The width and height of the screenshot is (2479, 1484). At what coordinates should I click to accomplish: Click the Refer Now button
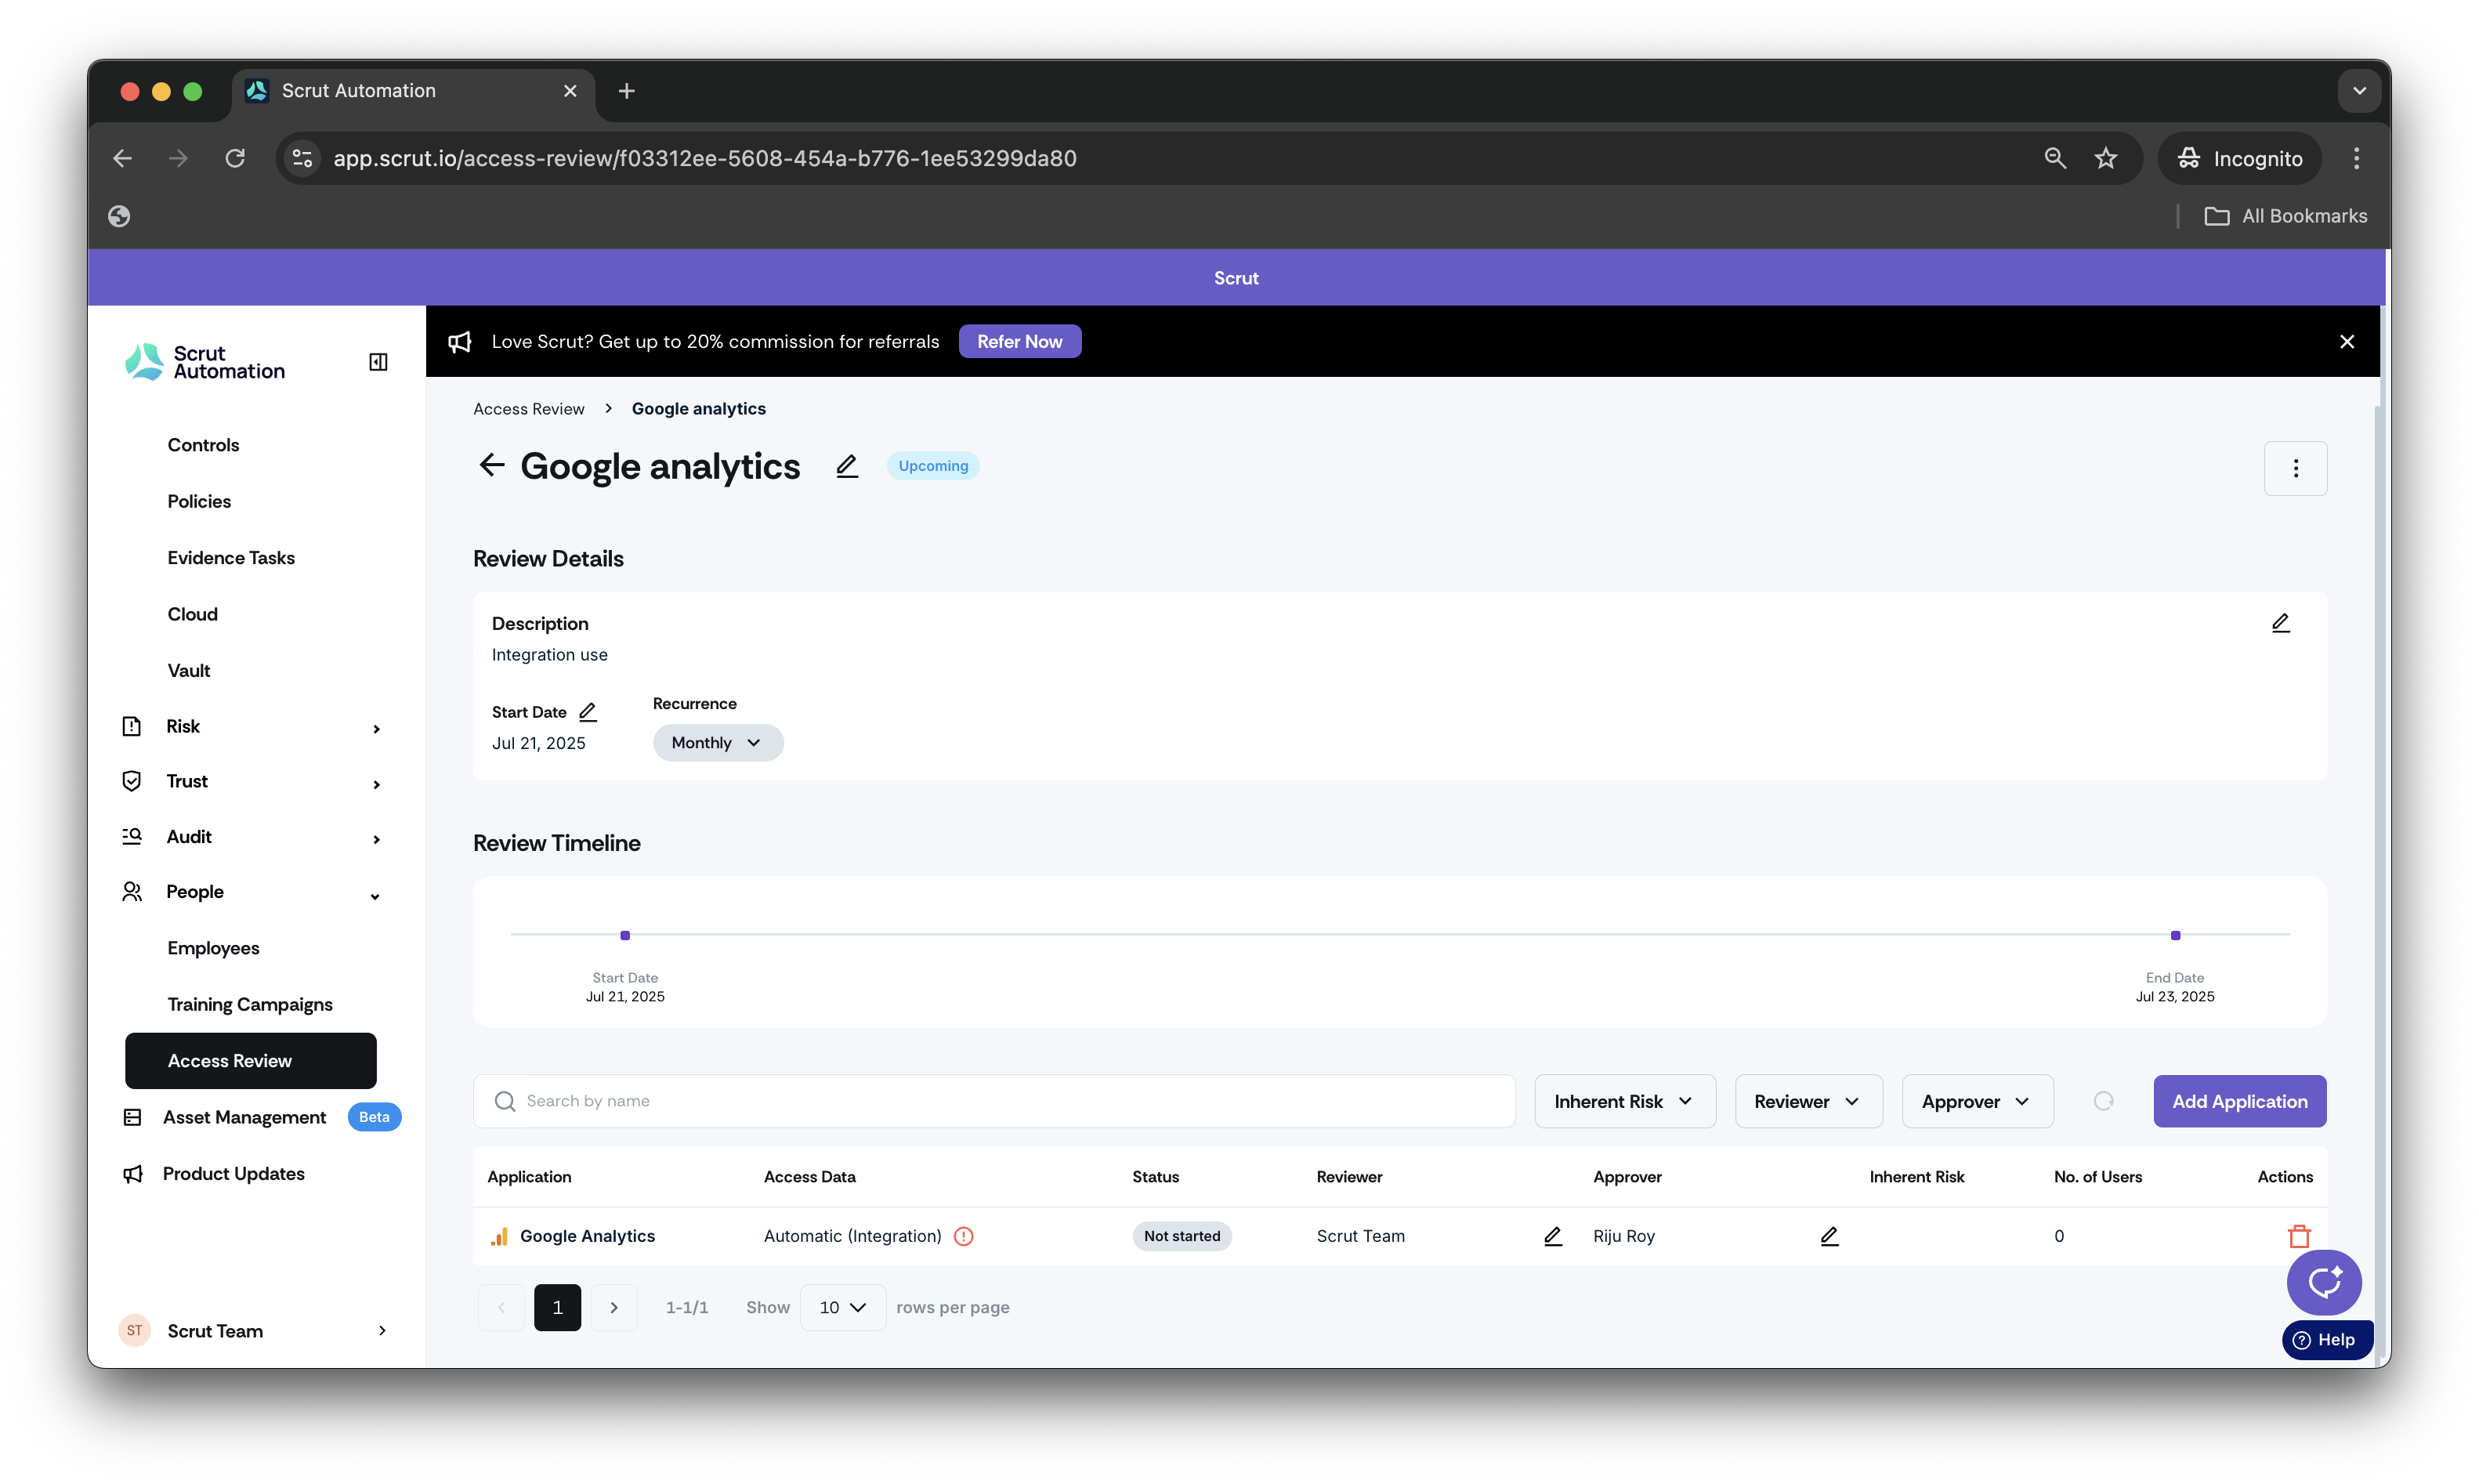[1019, 341]
